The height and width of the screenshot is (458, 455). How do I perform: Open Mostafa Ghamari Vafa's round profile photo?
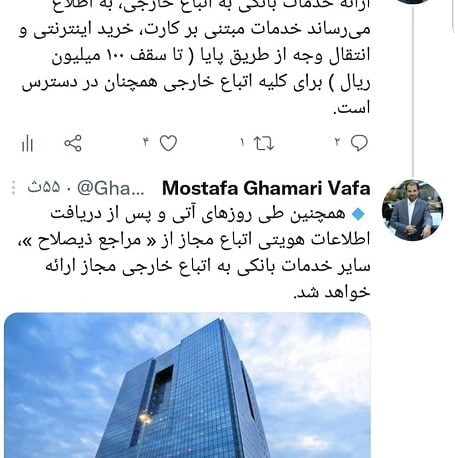point(413,210)
